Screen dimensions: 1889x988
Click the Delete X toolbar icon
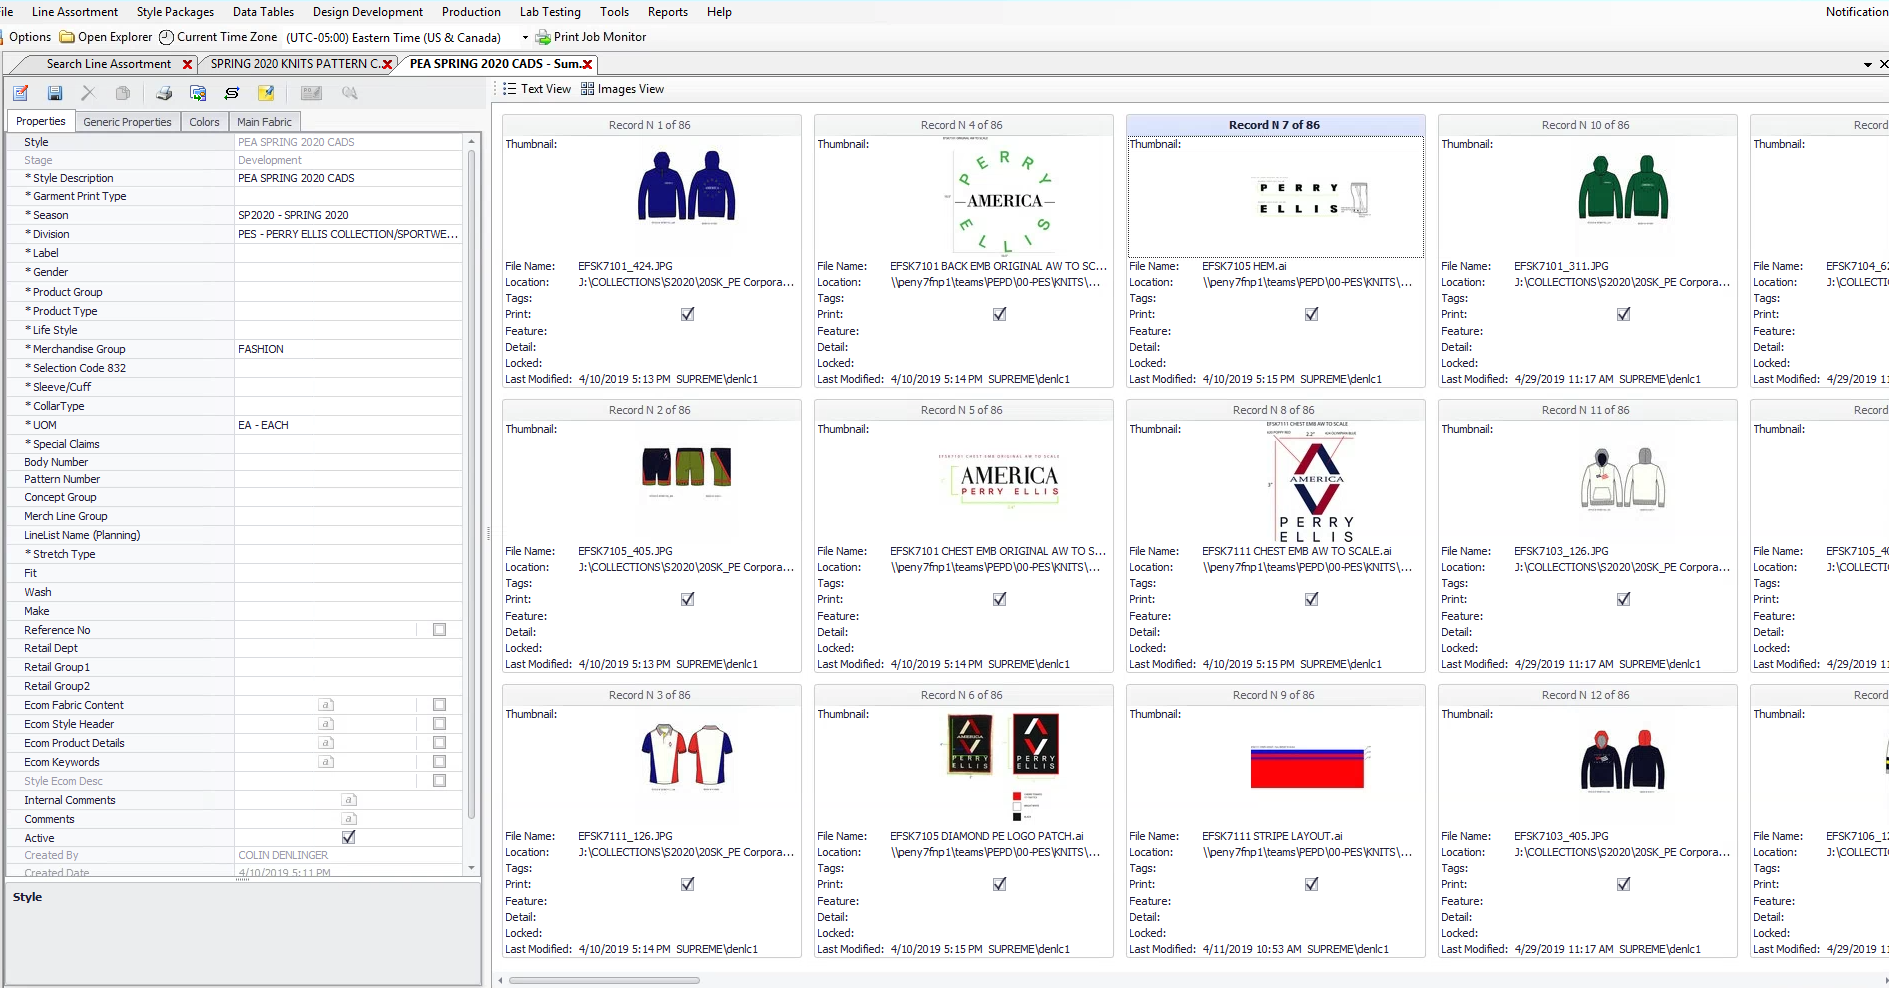pos(88,93)
